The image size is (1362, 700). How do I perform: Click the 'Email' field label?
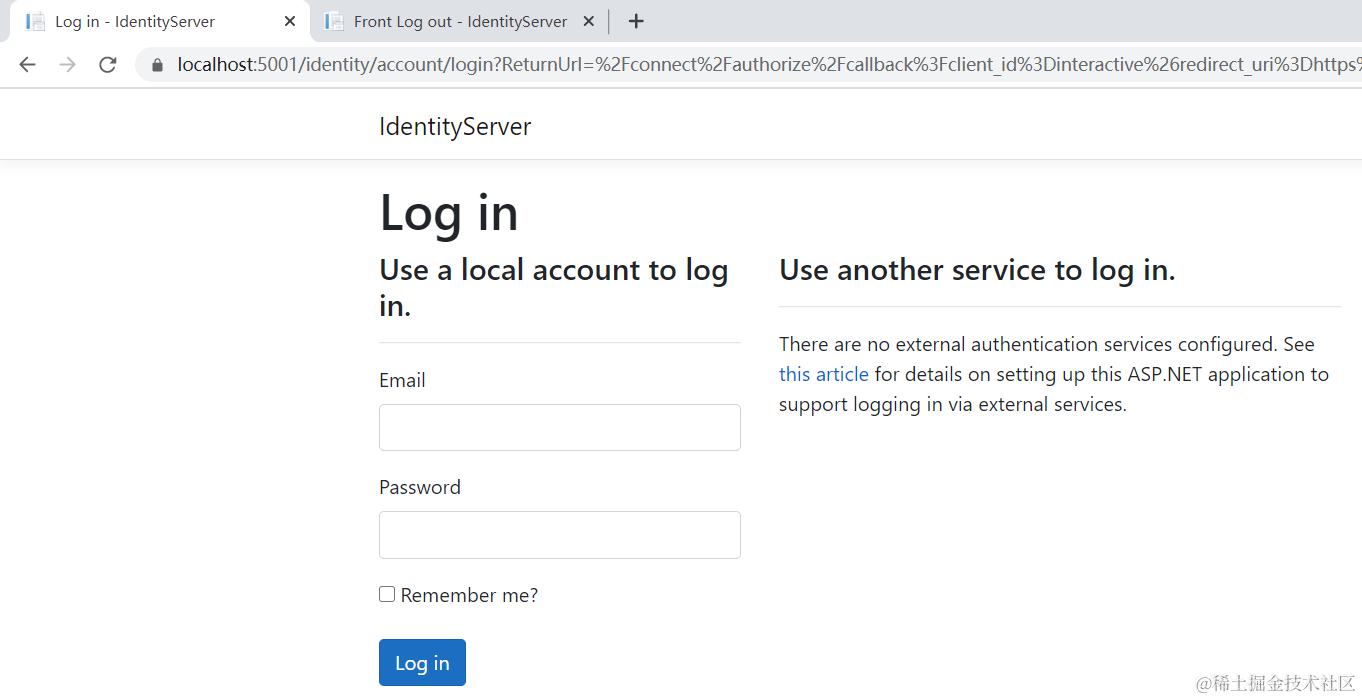pos(402,380)
